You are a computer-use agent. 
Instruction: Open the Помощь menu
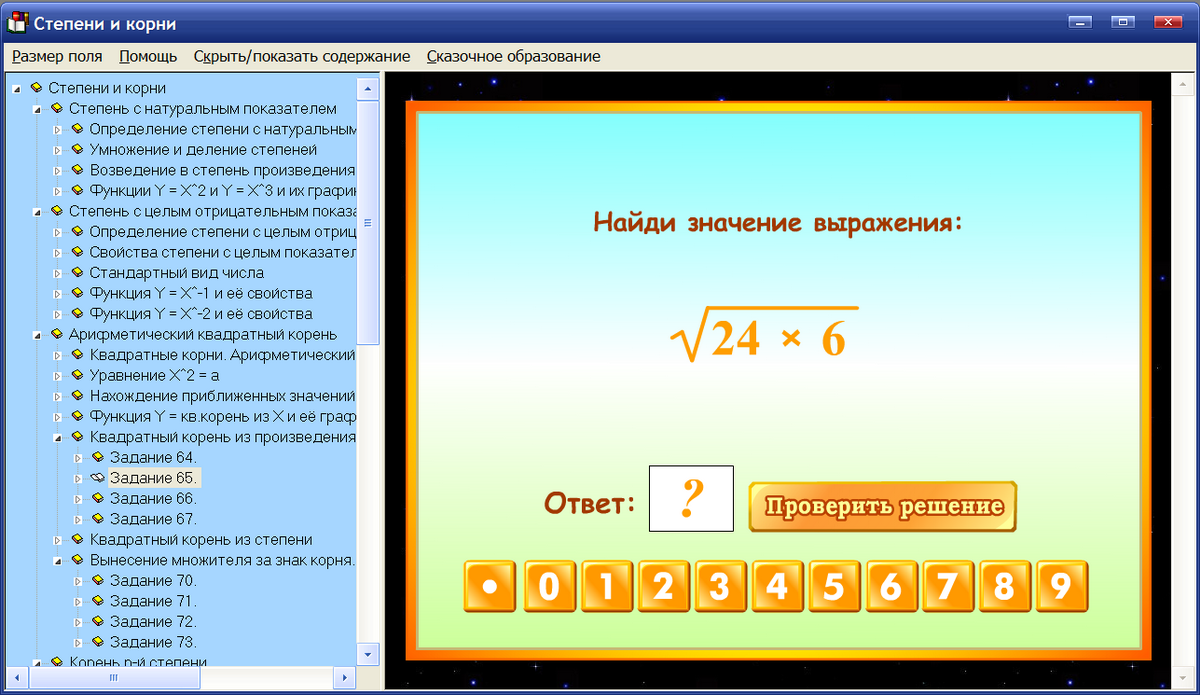click(147, 56)
